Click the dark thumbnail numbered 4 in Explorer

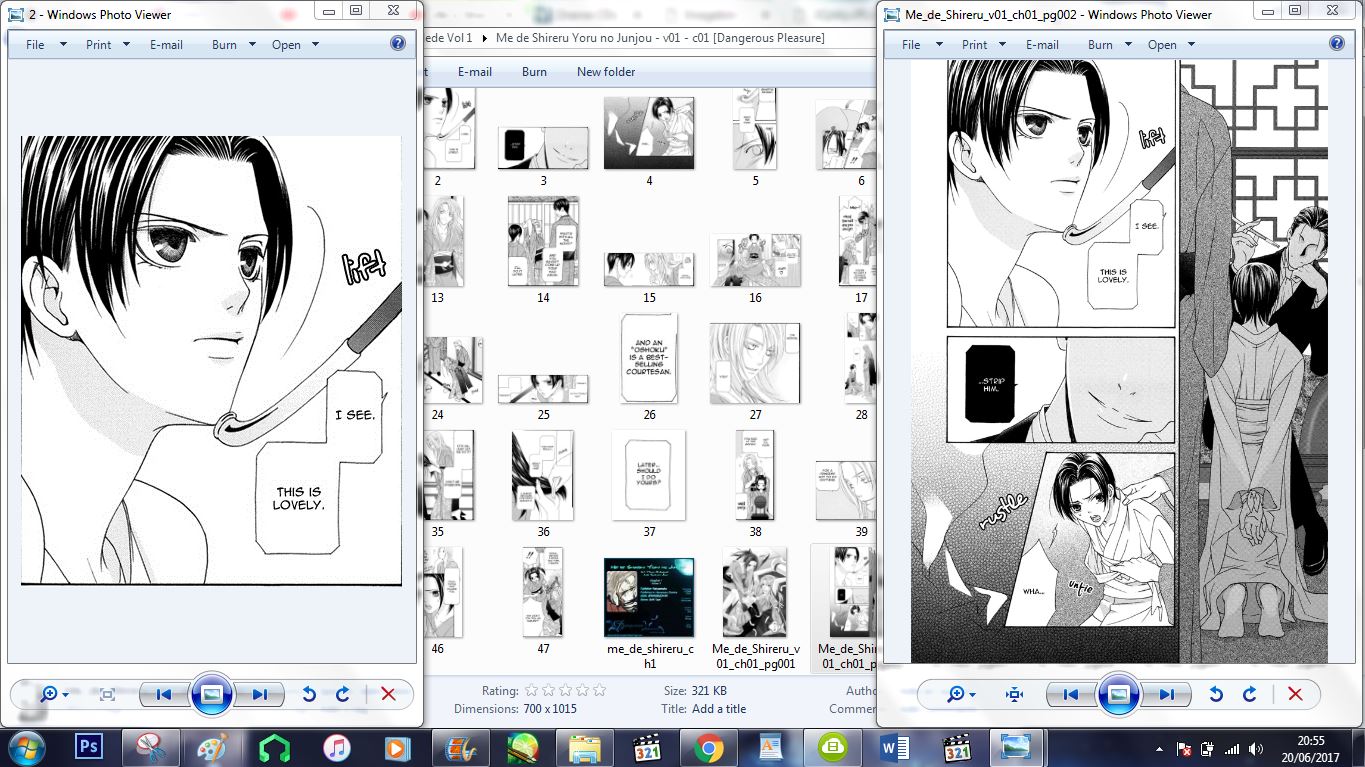click(x=649, y=132)
